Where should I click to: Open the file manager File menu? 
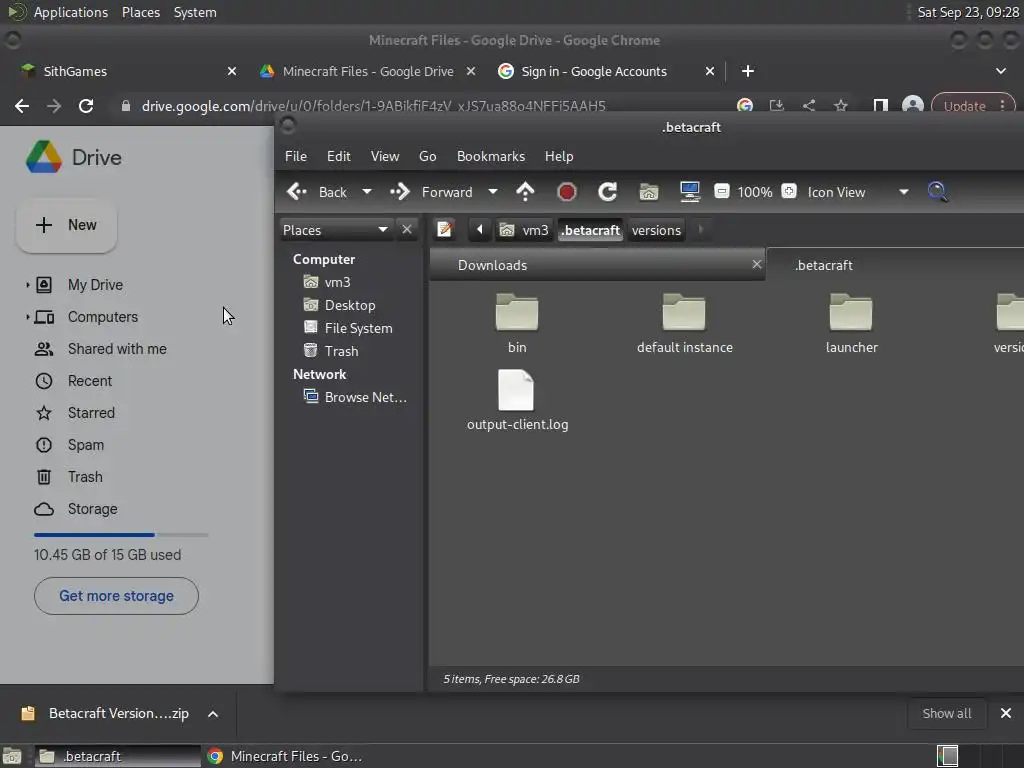tap(296, 156)
